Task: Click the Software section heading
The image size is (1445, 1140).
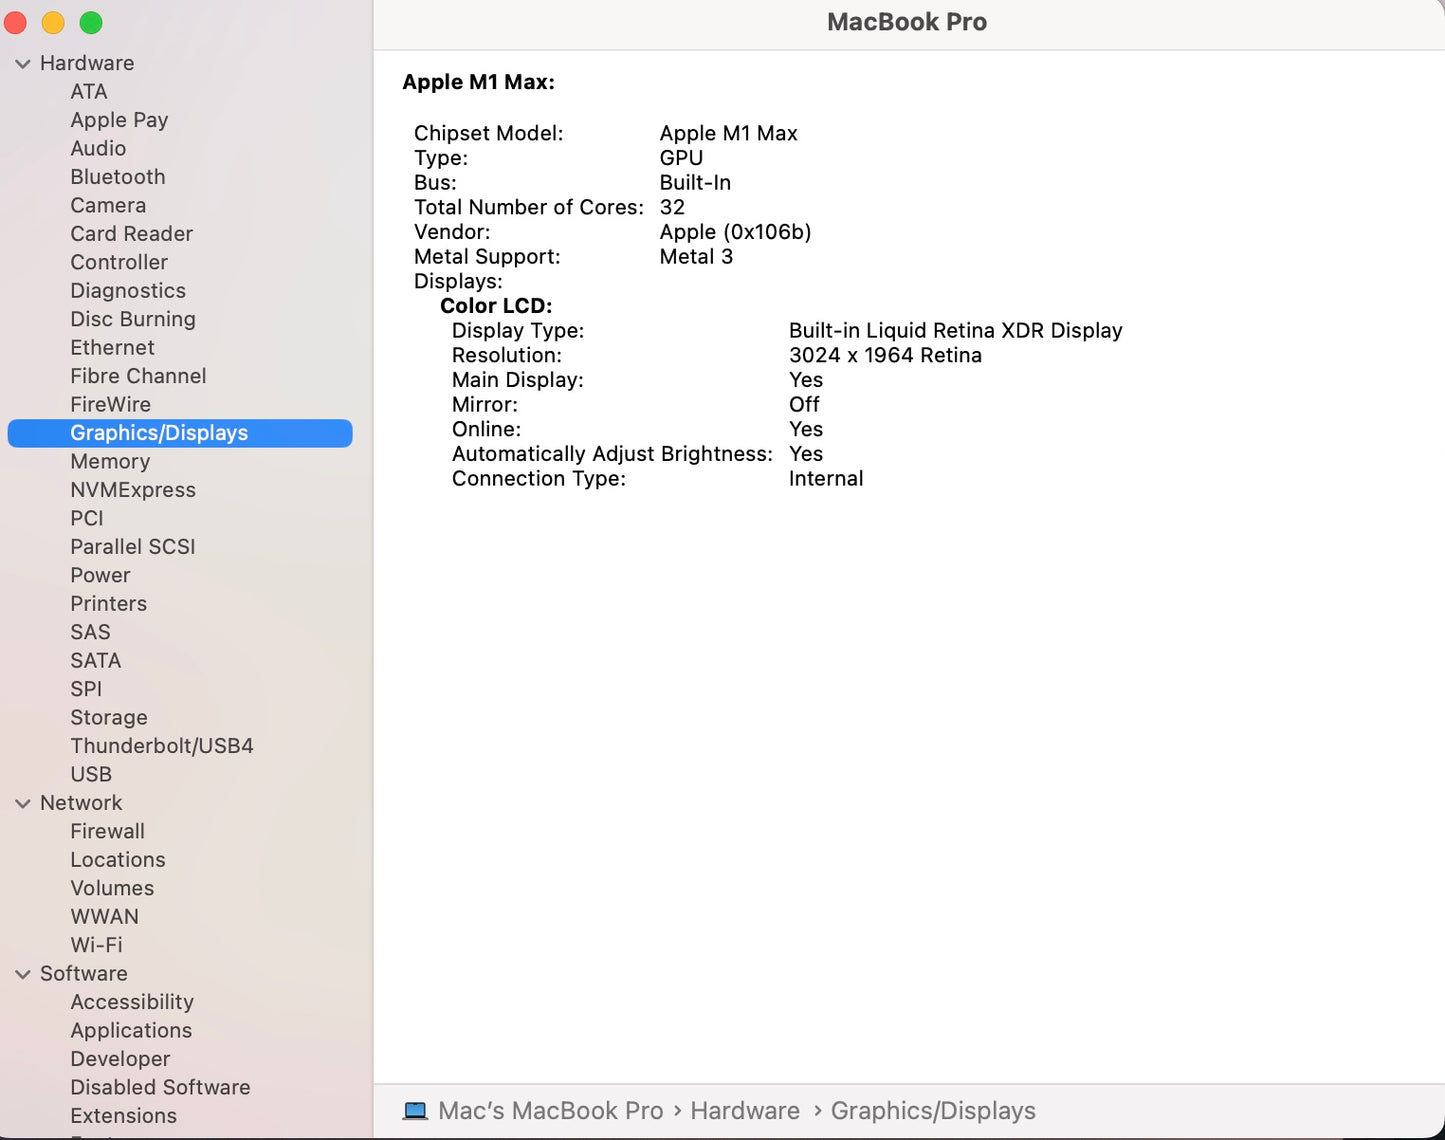Action: coord(84,975)
